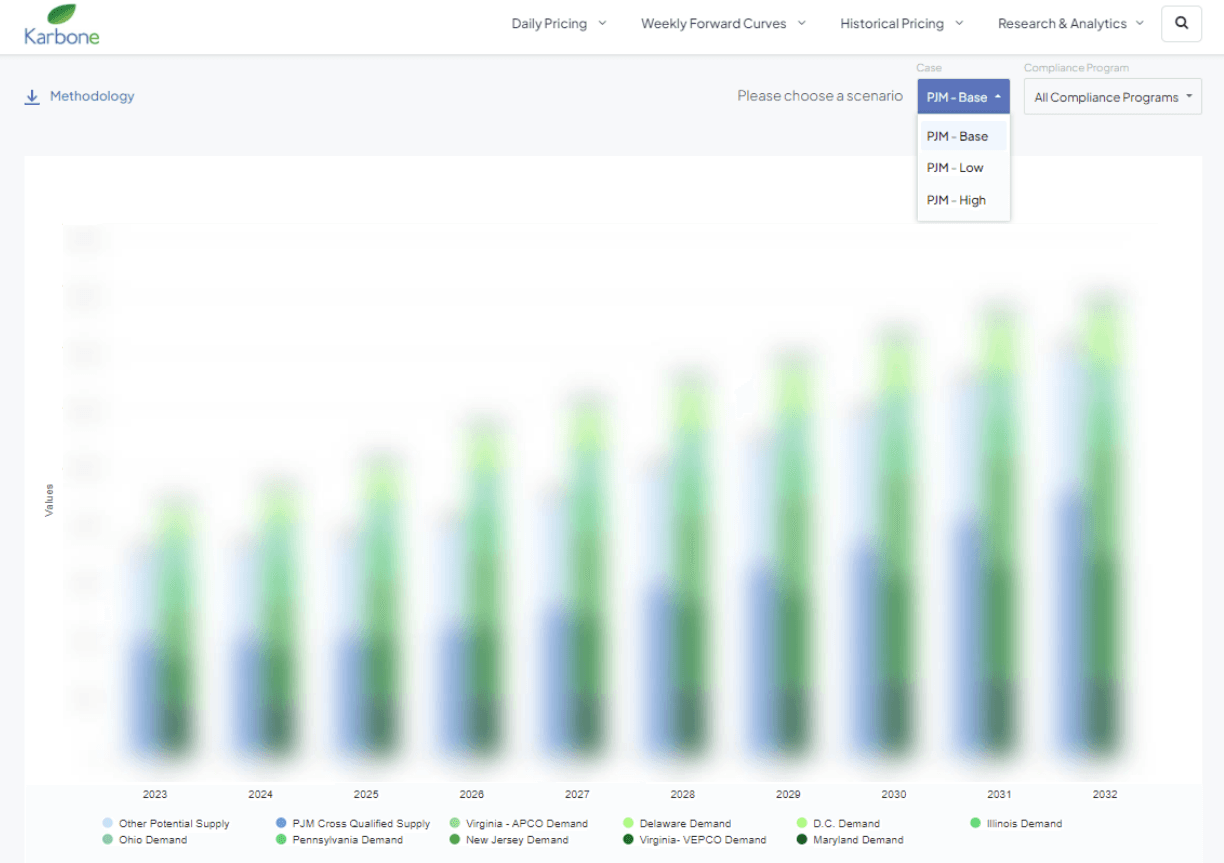Screen dimensions: 1224x863
Task: Click the Delaware Demand legend color dot
Action: pos(628,824)
